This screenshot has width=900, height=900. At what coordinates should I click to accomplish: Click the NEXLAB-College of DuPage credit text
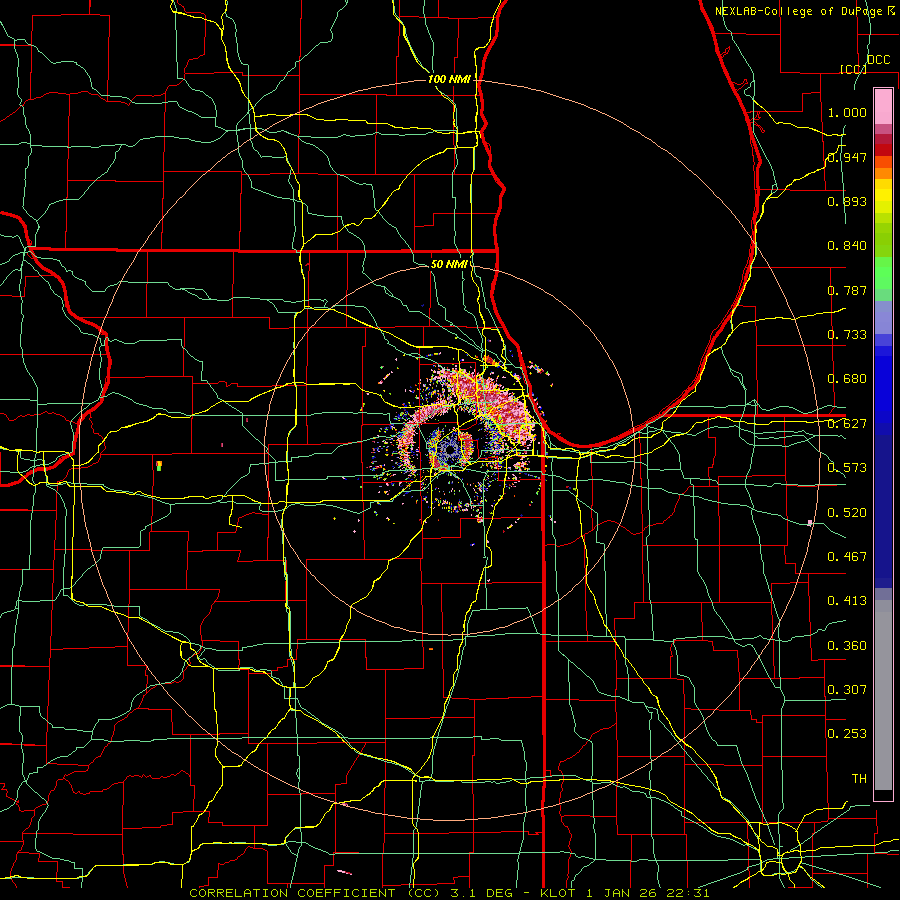click(x=806, y=11)
